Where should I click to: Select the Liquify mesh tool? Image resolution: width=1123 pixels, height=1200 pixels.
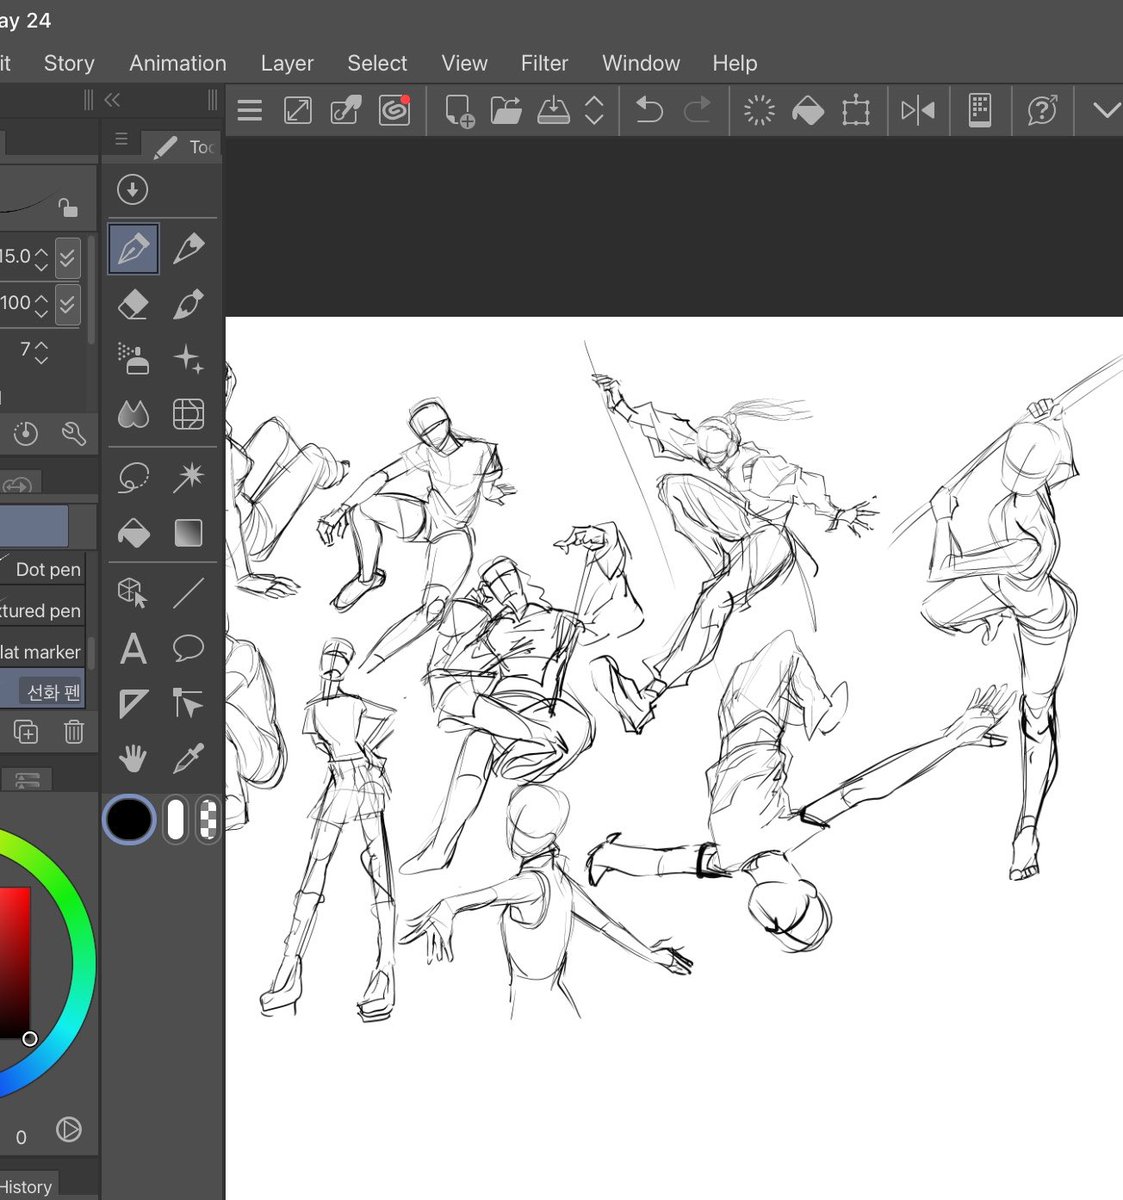click(x=188, y=414)
